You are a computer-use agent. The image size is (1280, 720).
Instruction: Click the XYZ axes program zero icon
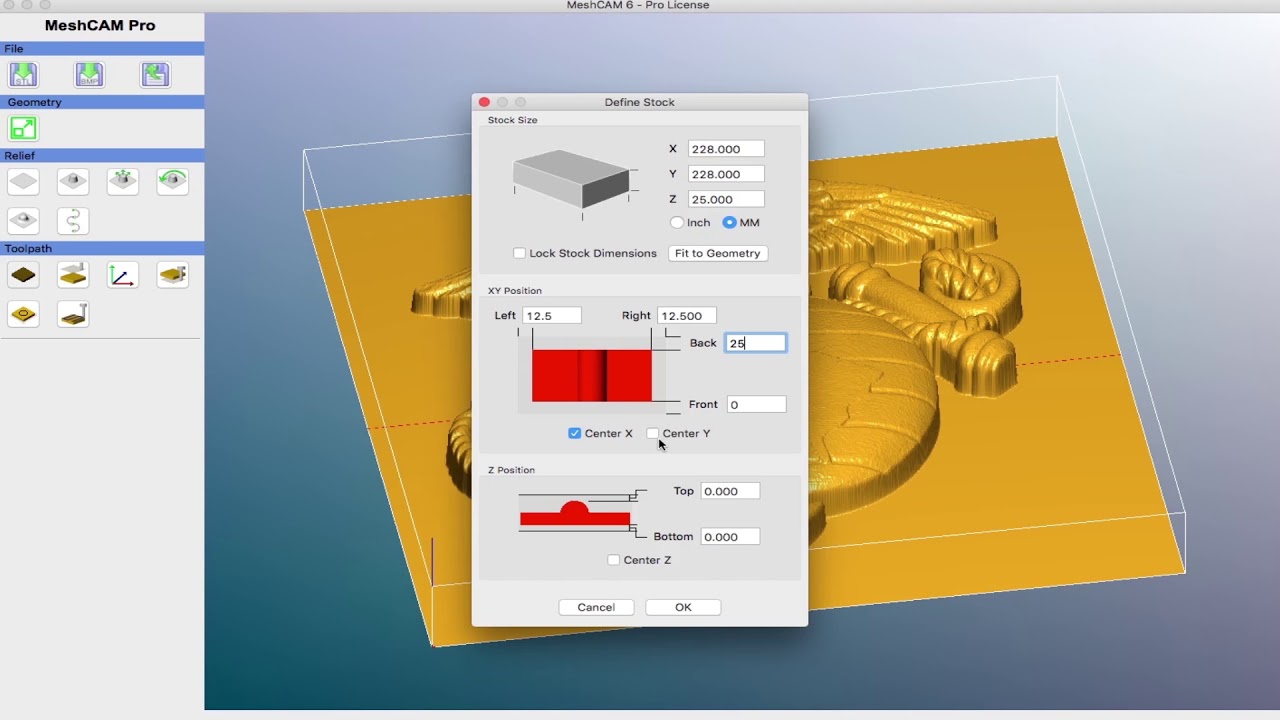(123, 275)
